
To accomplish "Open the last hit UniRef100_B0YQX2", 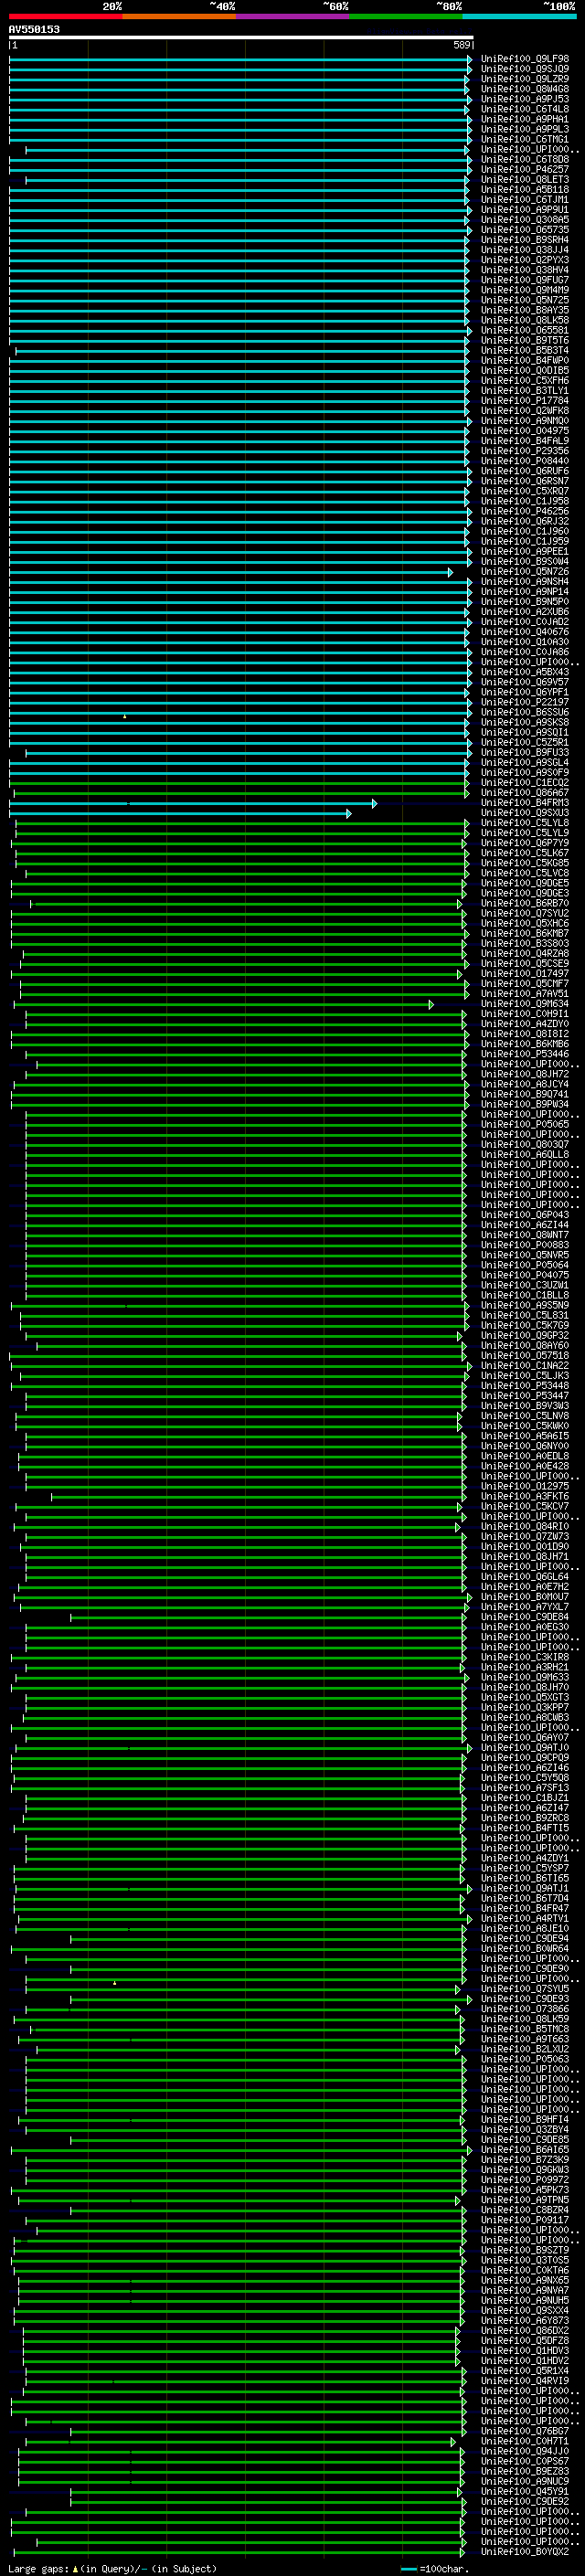I will tap(524, 2552).
